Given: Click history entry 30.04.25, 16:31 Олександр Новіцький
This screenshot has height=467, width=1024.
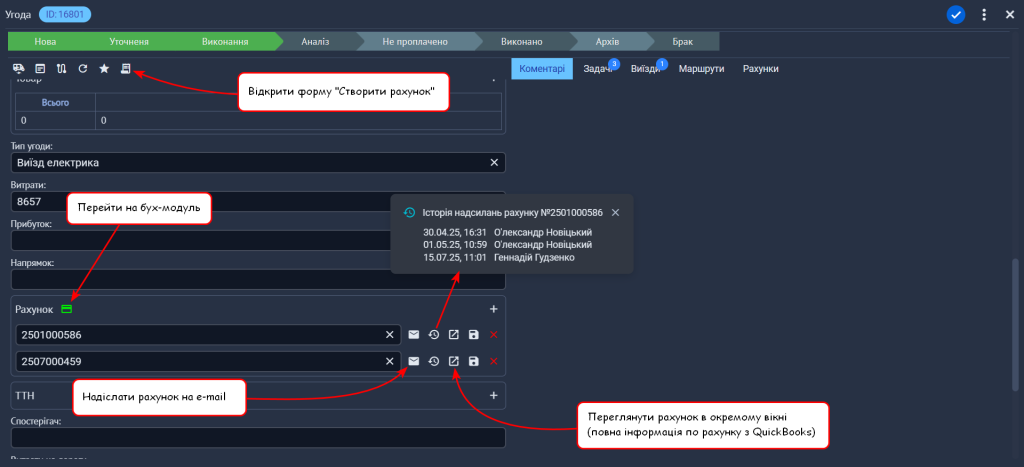Looking at the screenshot, I should point(507,232).
